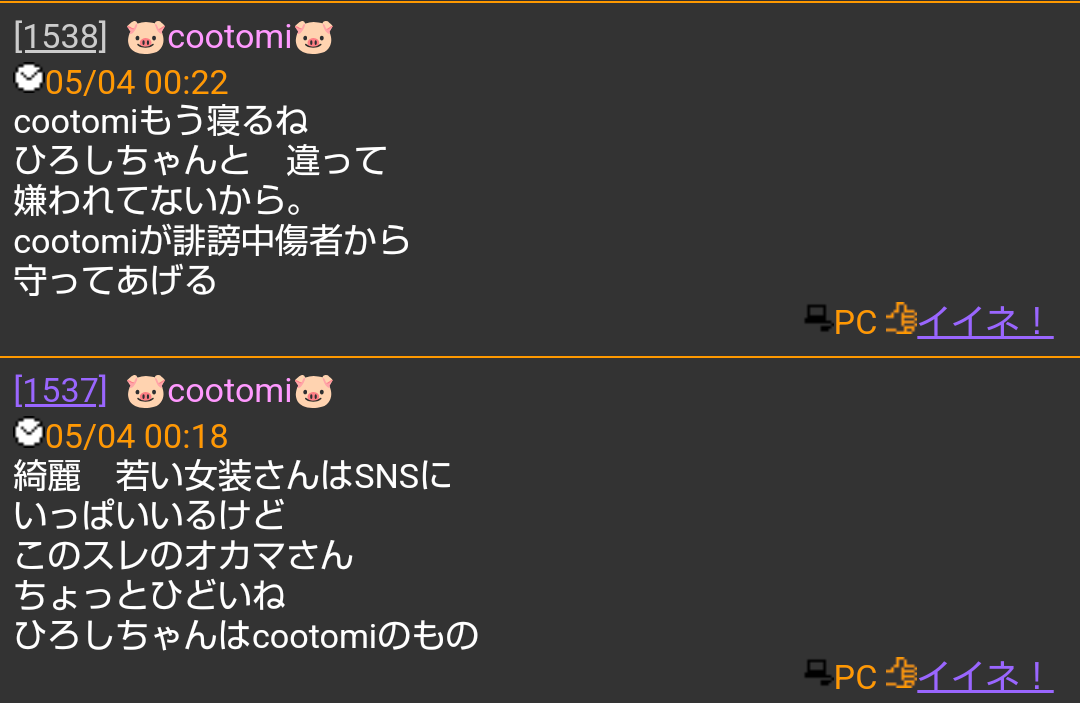The height and width of the screenshot is (703, 1080).
Task: Click PC label text in post 1538
Action: tap(855, 322)
